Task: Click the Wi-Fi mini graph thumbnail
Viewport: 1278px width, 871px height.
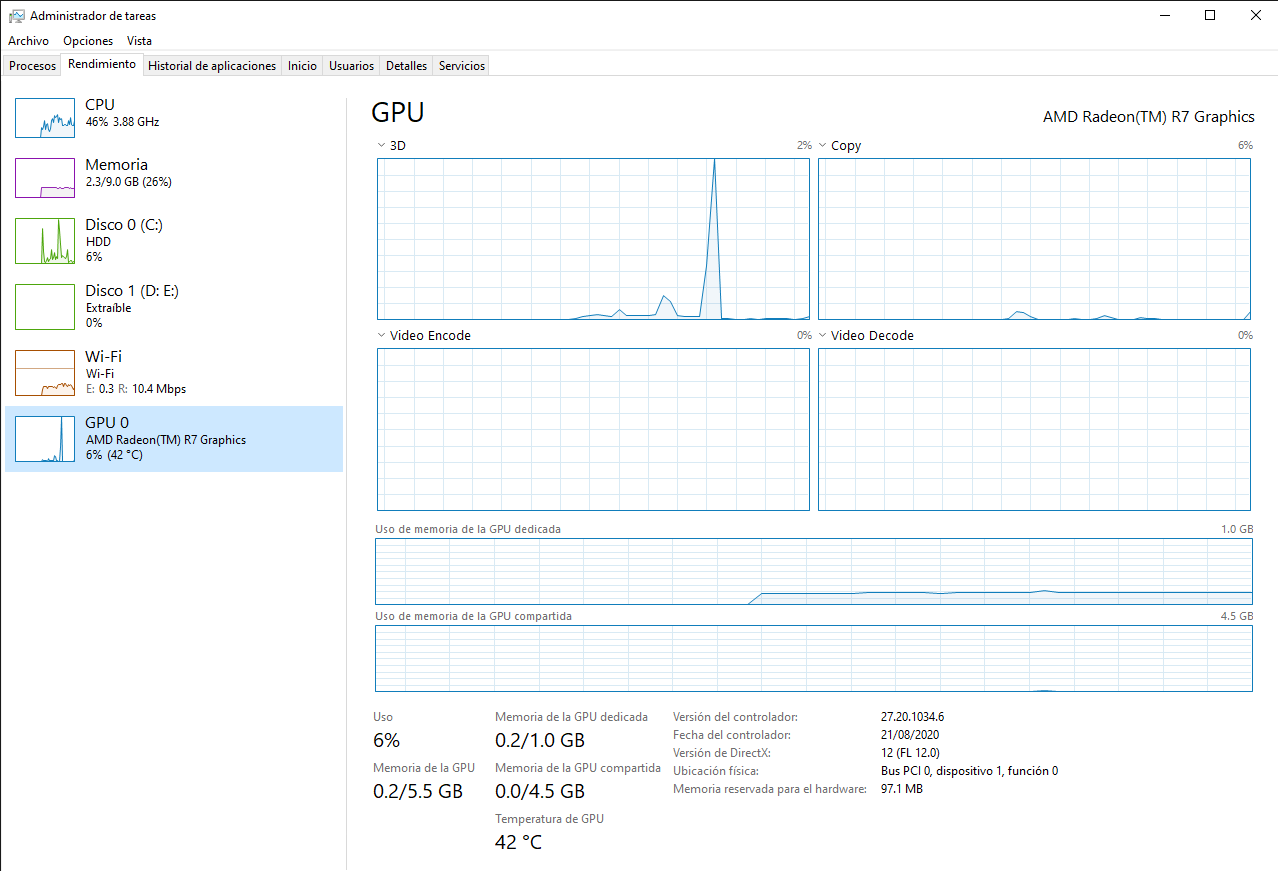Action: coord(45,373)
